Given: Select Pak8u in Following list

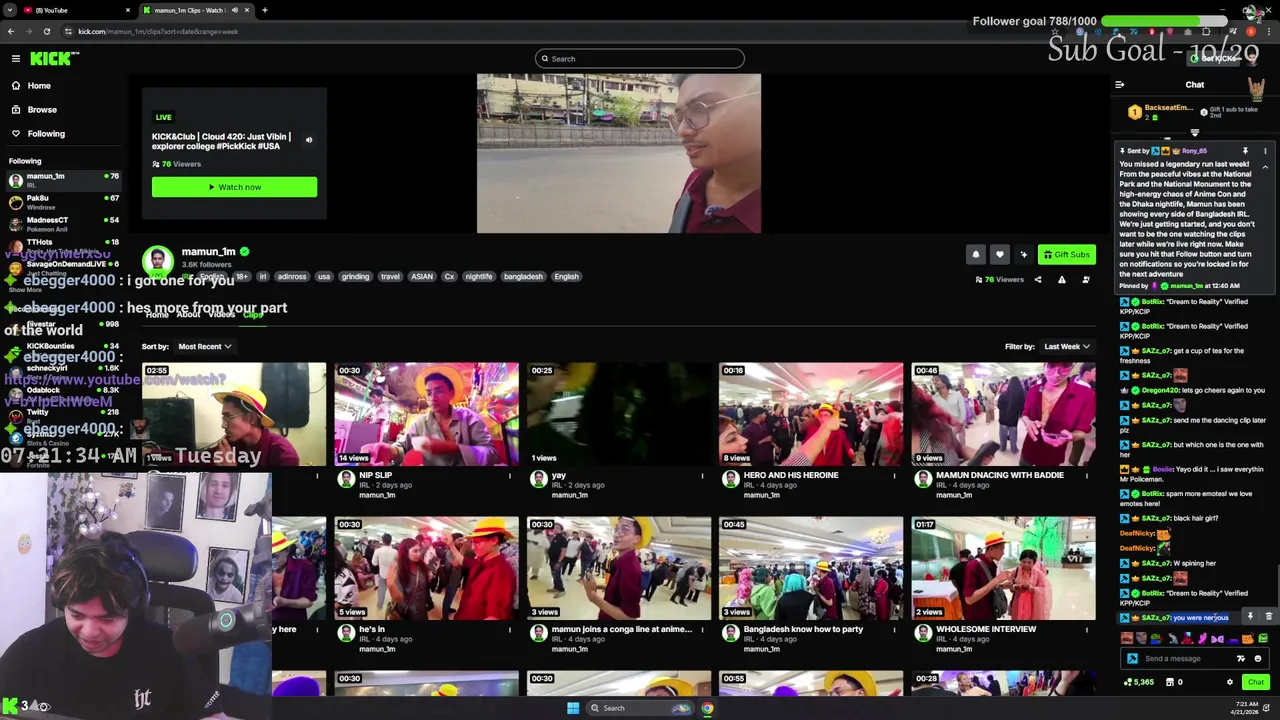Looking at the screenshot, I should 63,202.
